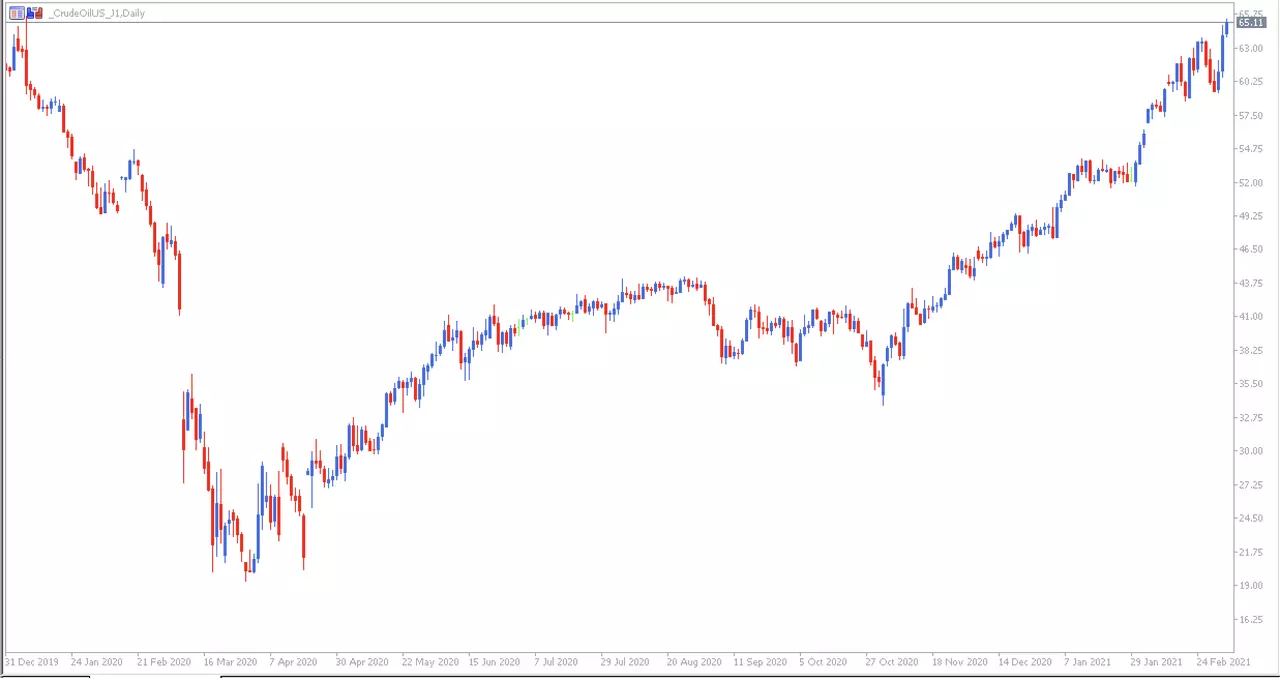Click the 60.25 price scale label
This screenshot has width=1280, height=678.
1249,82
